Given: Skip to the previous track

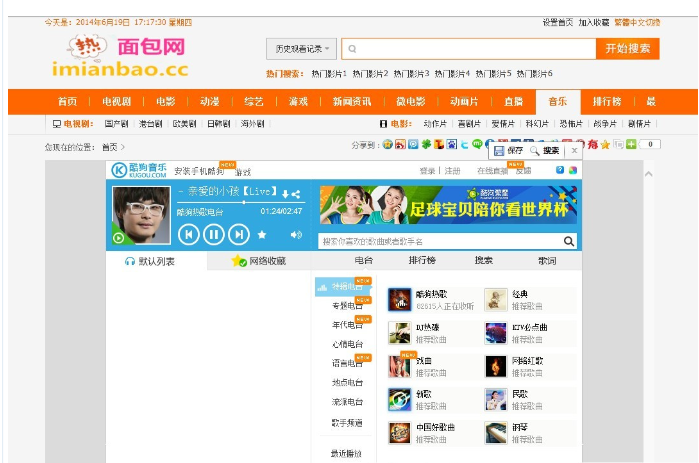Looking at the screenshot, I should tap(188, 234).
